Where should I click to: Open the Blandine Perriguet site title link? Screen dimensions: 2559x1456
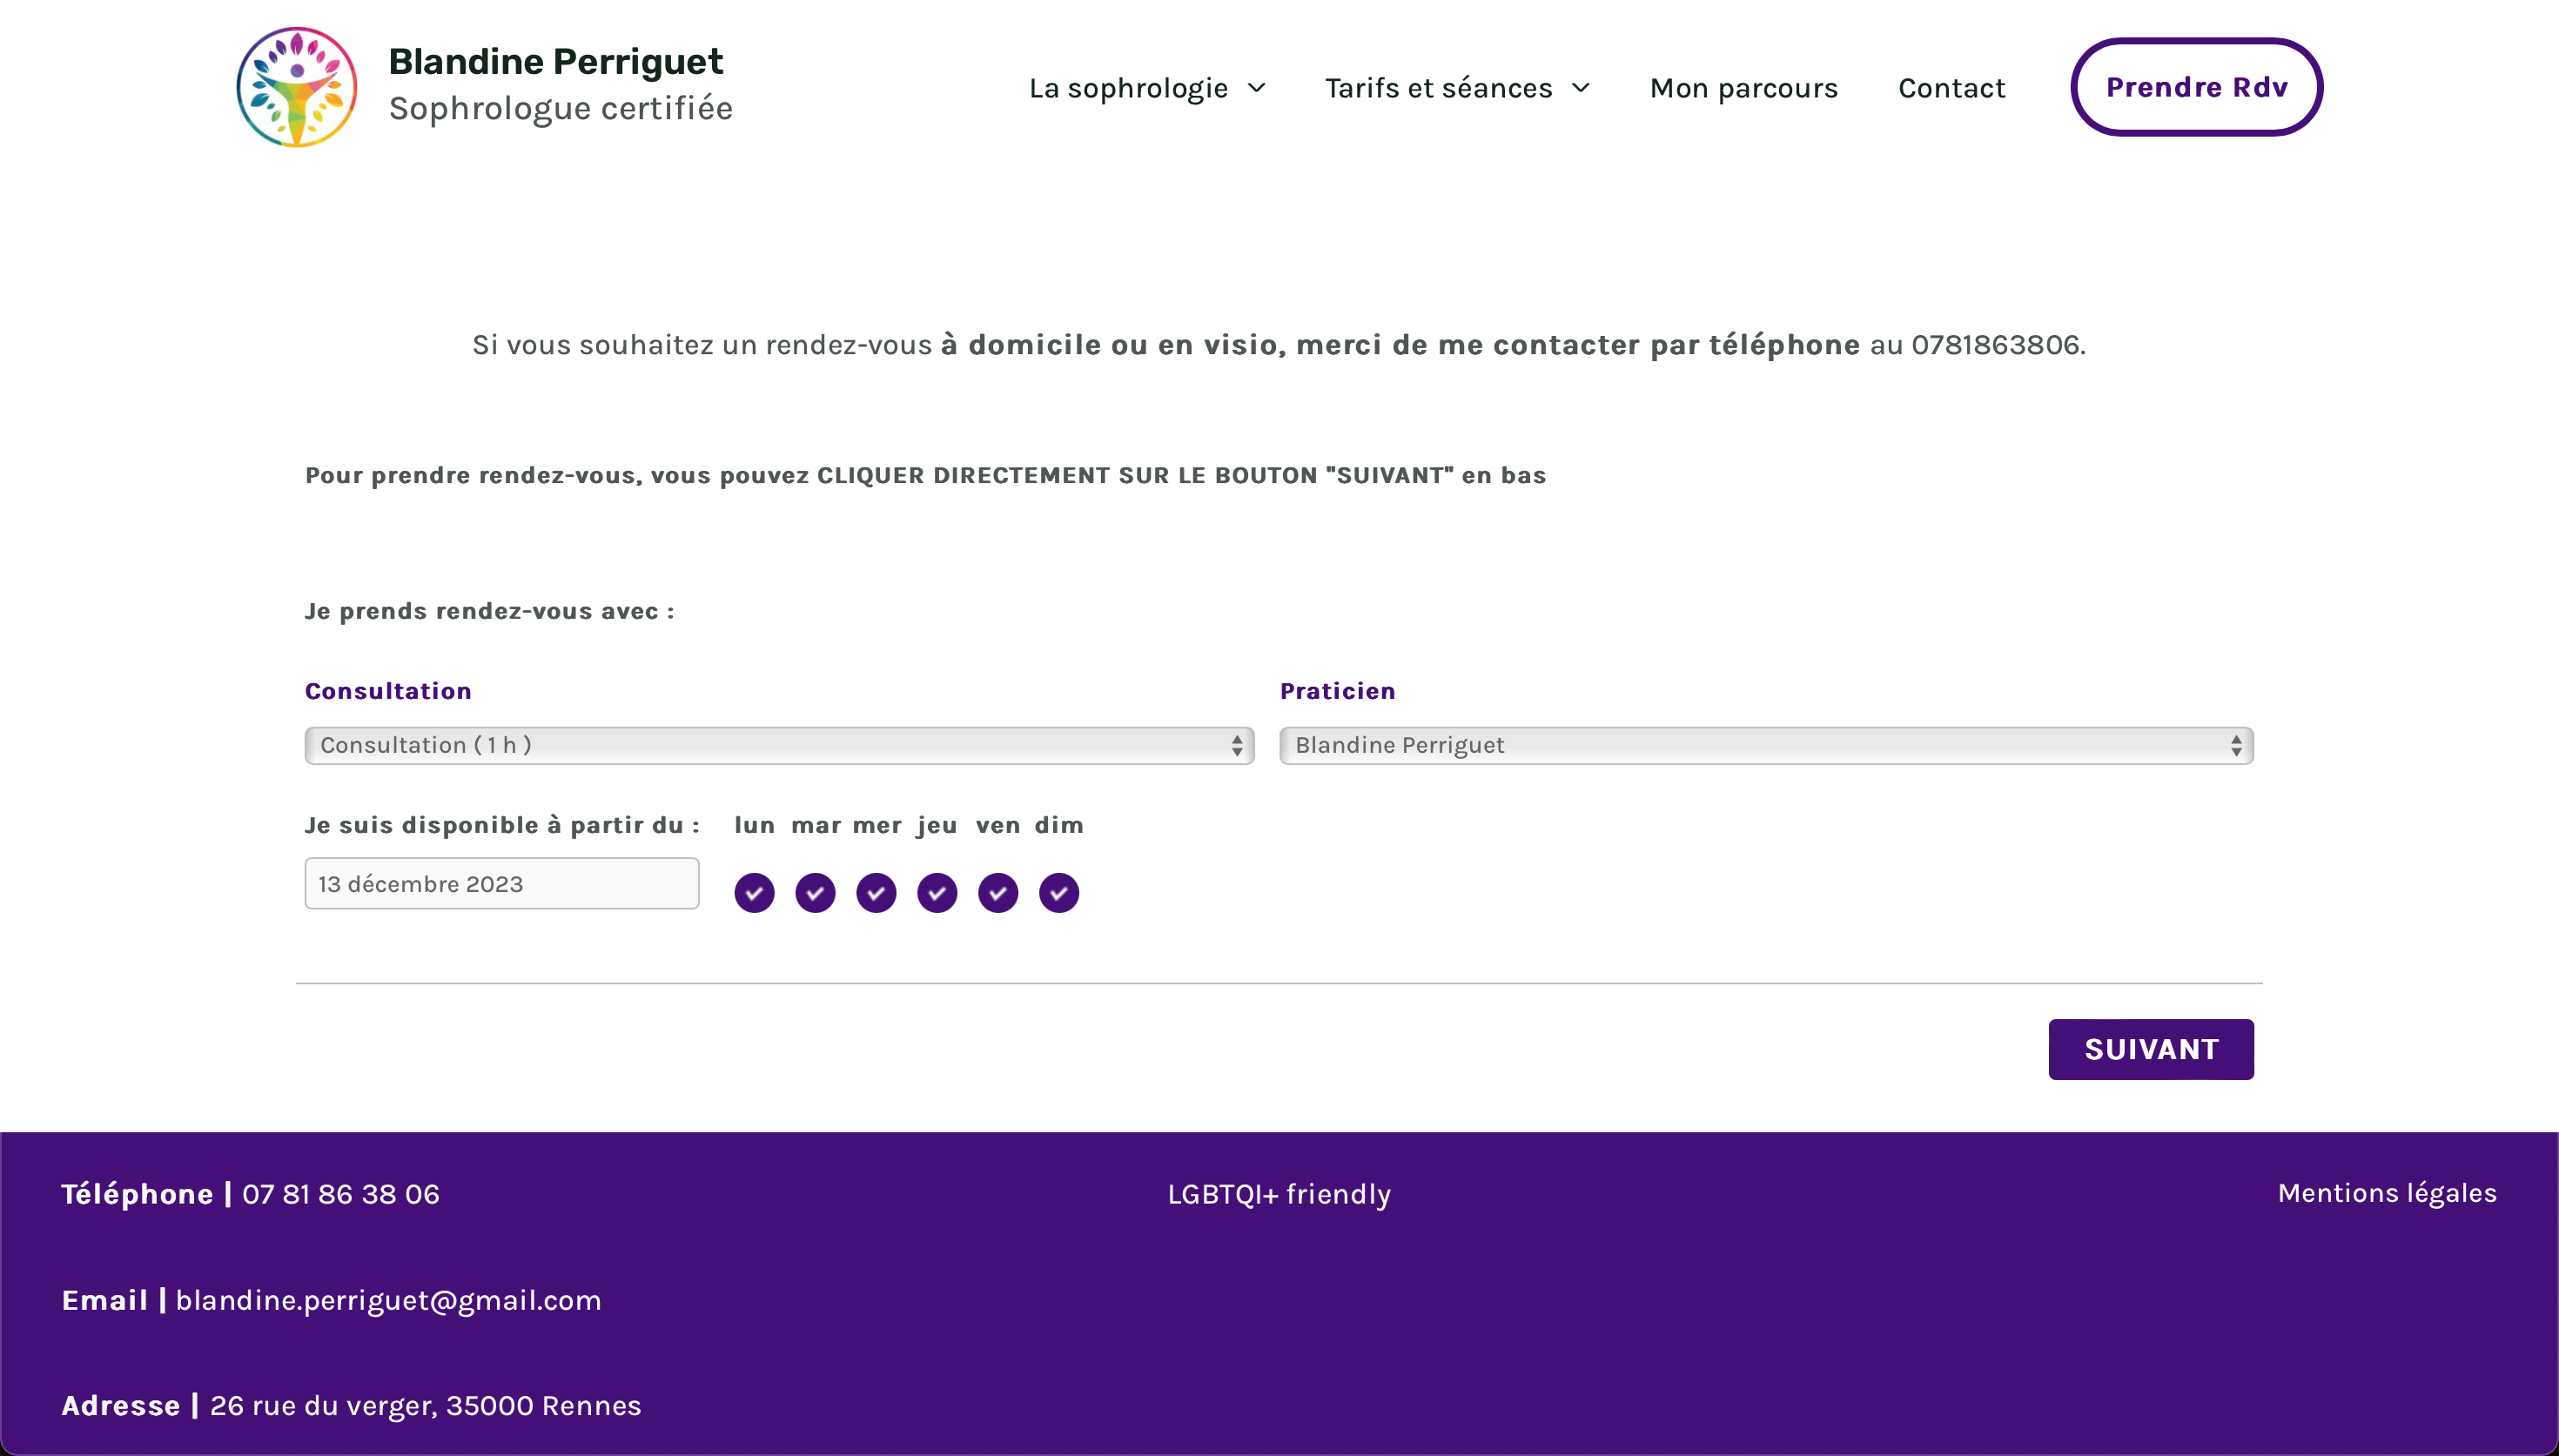click(x=555, y=62)
